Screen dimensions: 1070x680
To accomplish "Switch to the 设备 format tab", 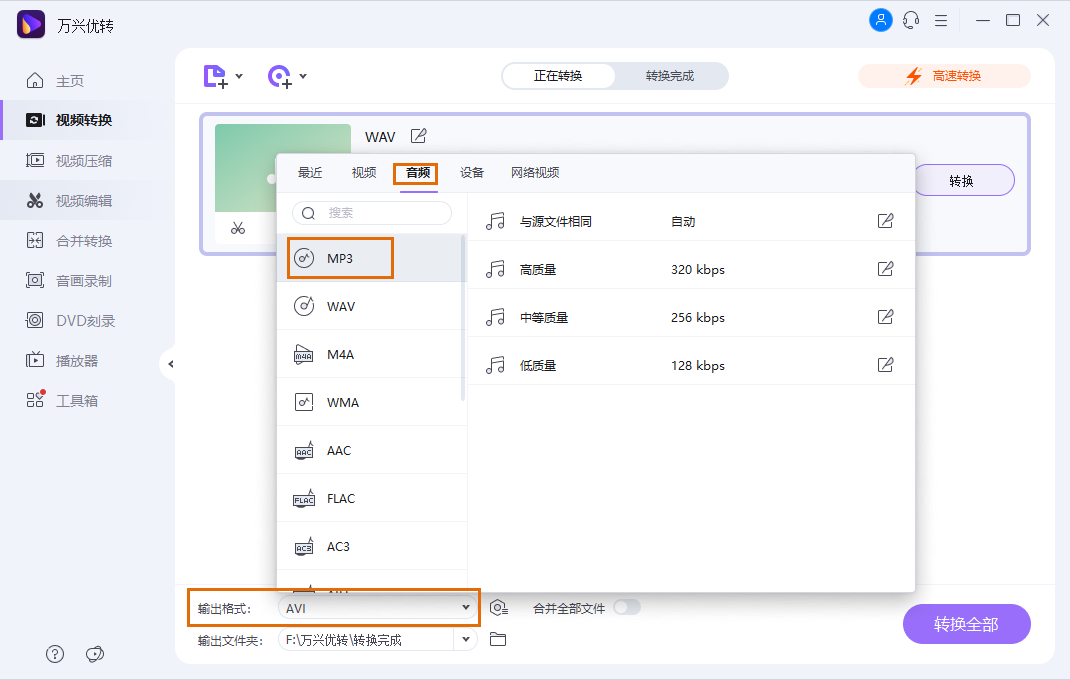I will 472,173.
